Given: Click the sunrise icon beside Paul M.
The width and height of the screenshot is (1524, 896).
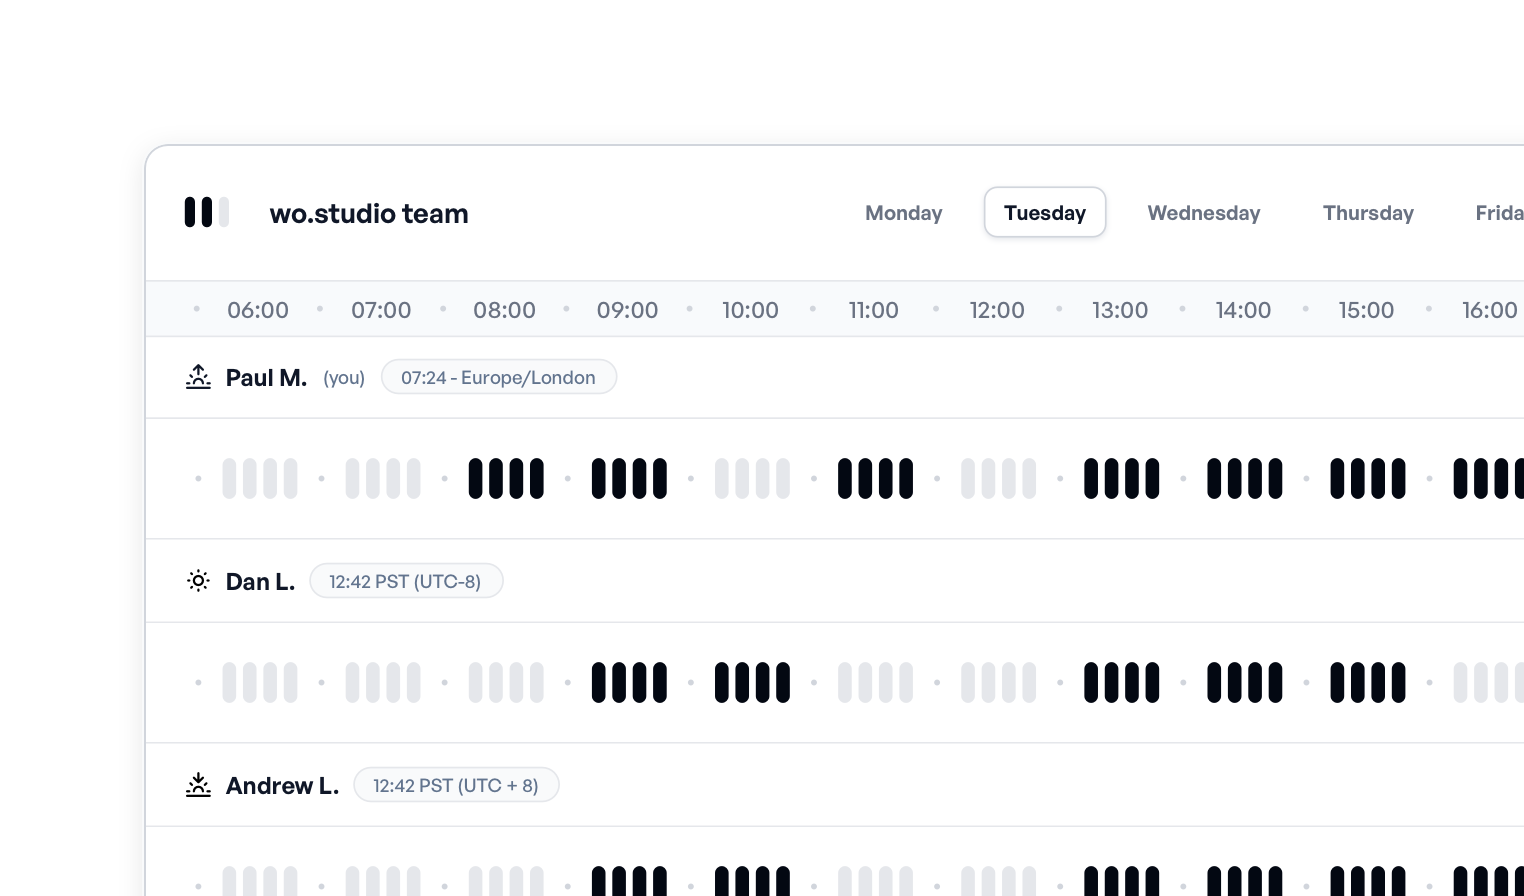Looking at the screenshot, I should pyautogui.click(x=198, y=377).
